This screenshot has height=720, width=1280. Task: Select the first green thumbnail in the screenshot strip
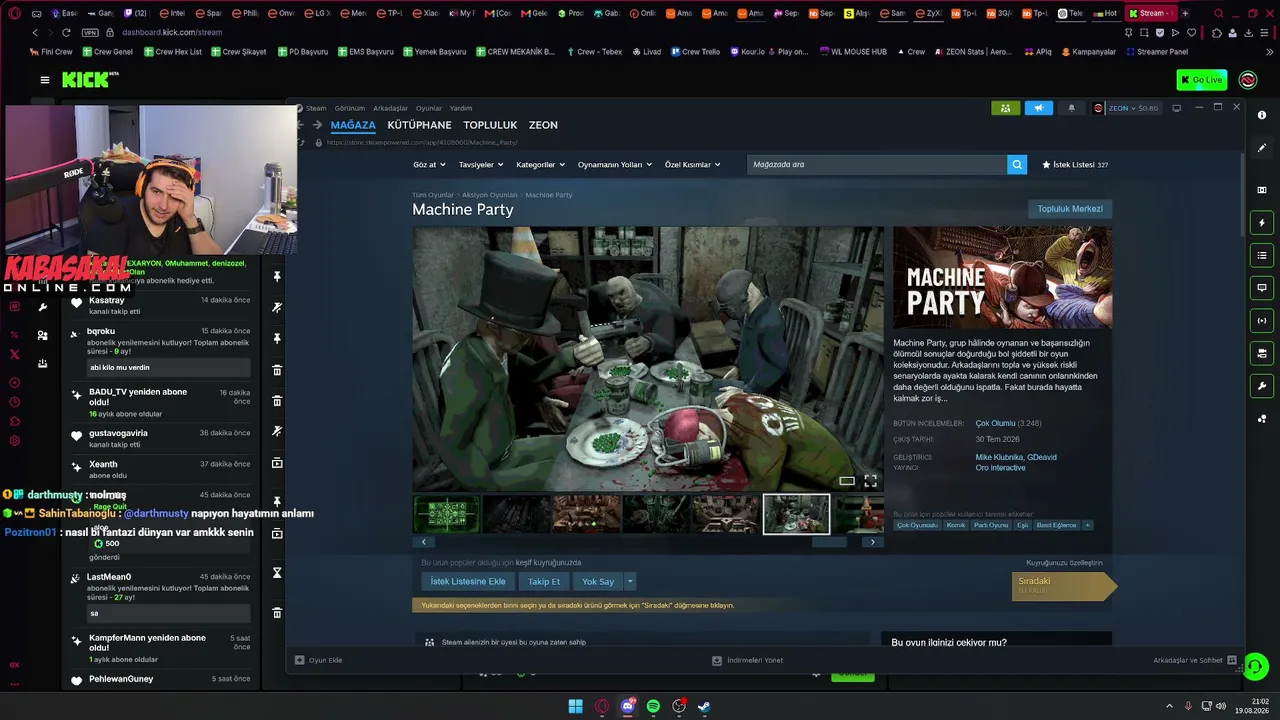point(446,514)
